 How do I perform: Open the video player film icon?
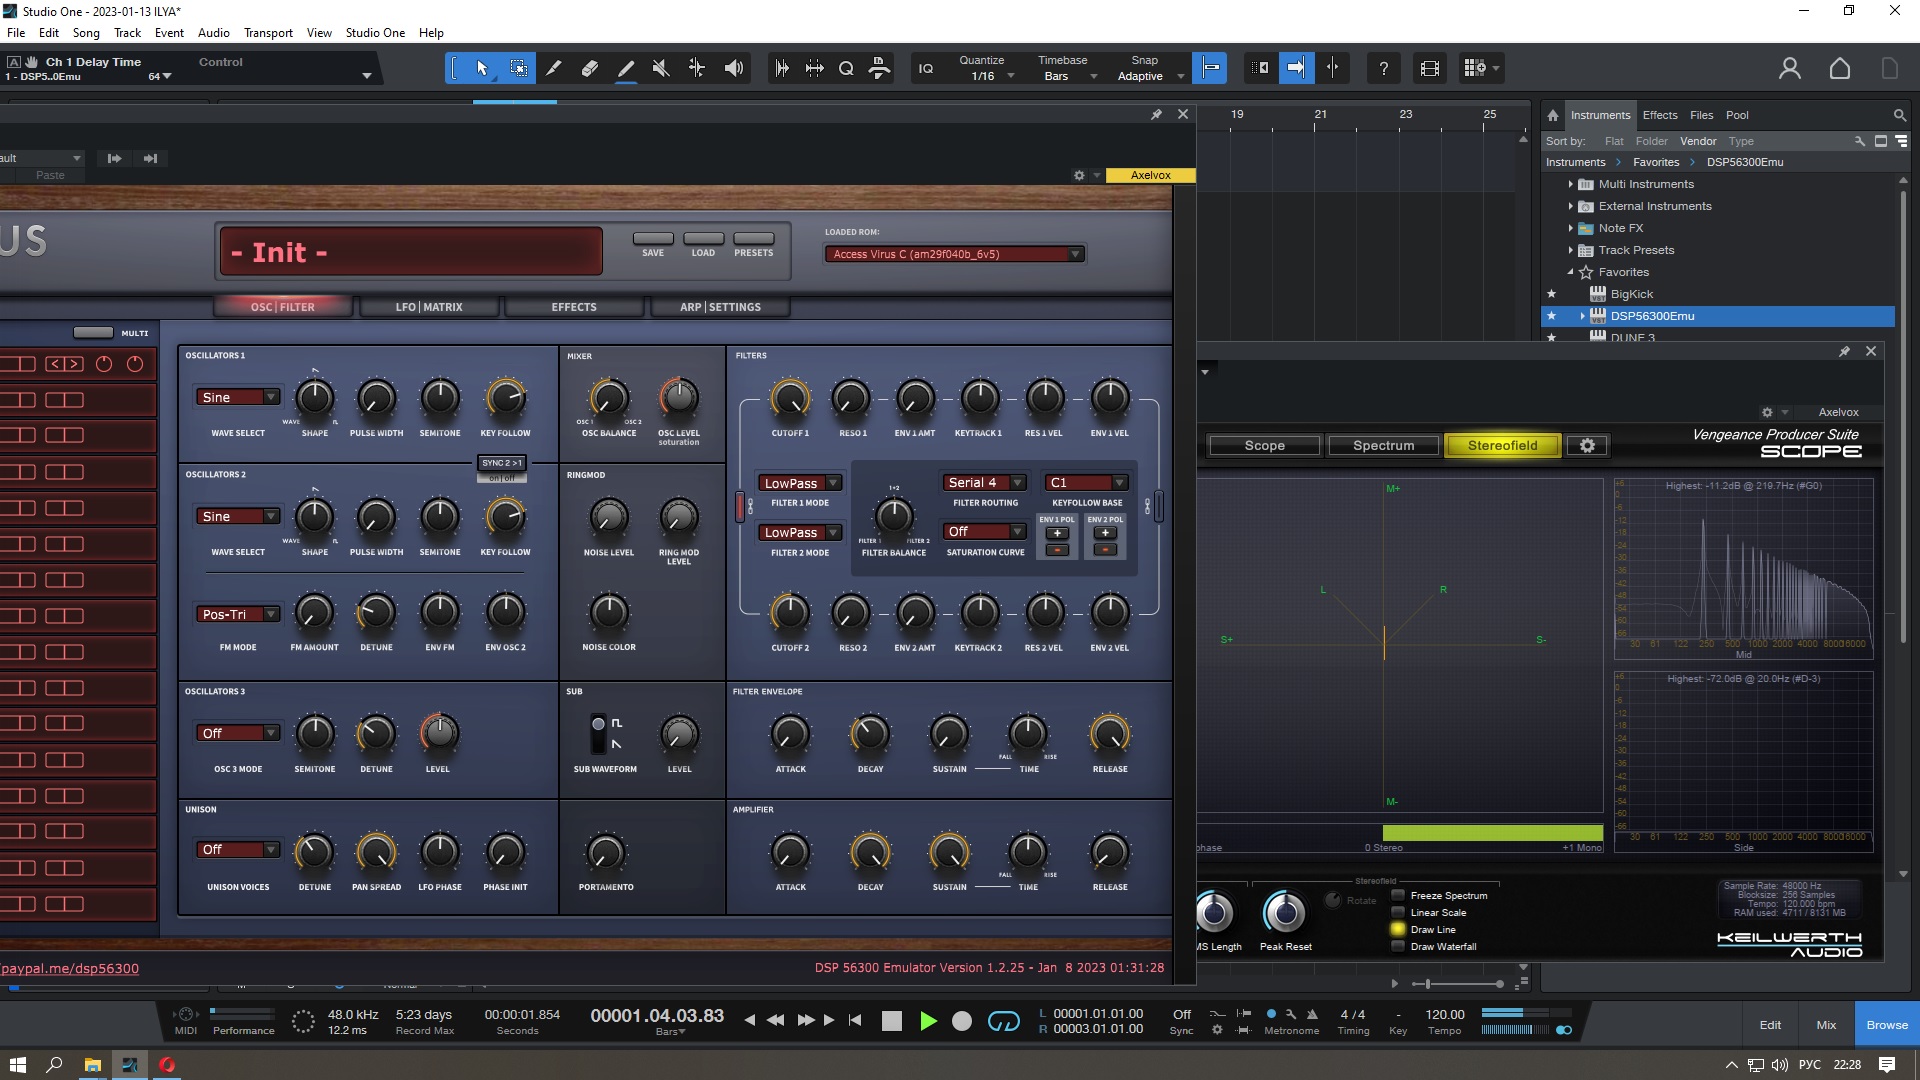click(1430, 68)
